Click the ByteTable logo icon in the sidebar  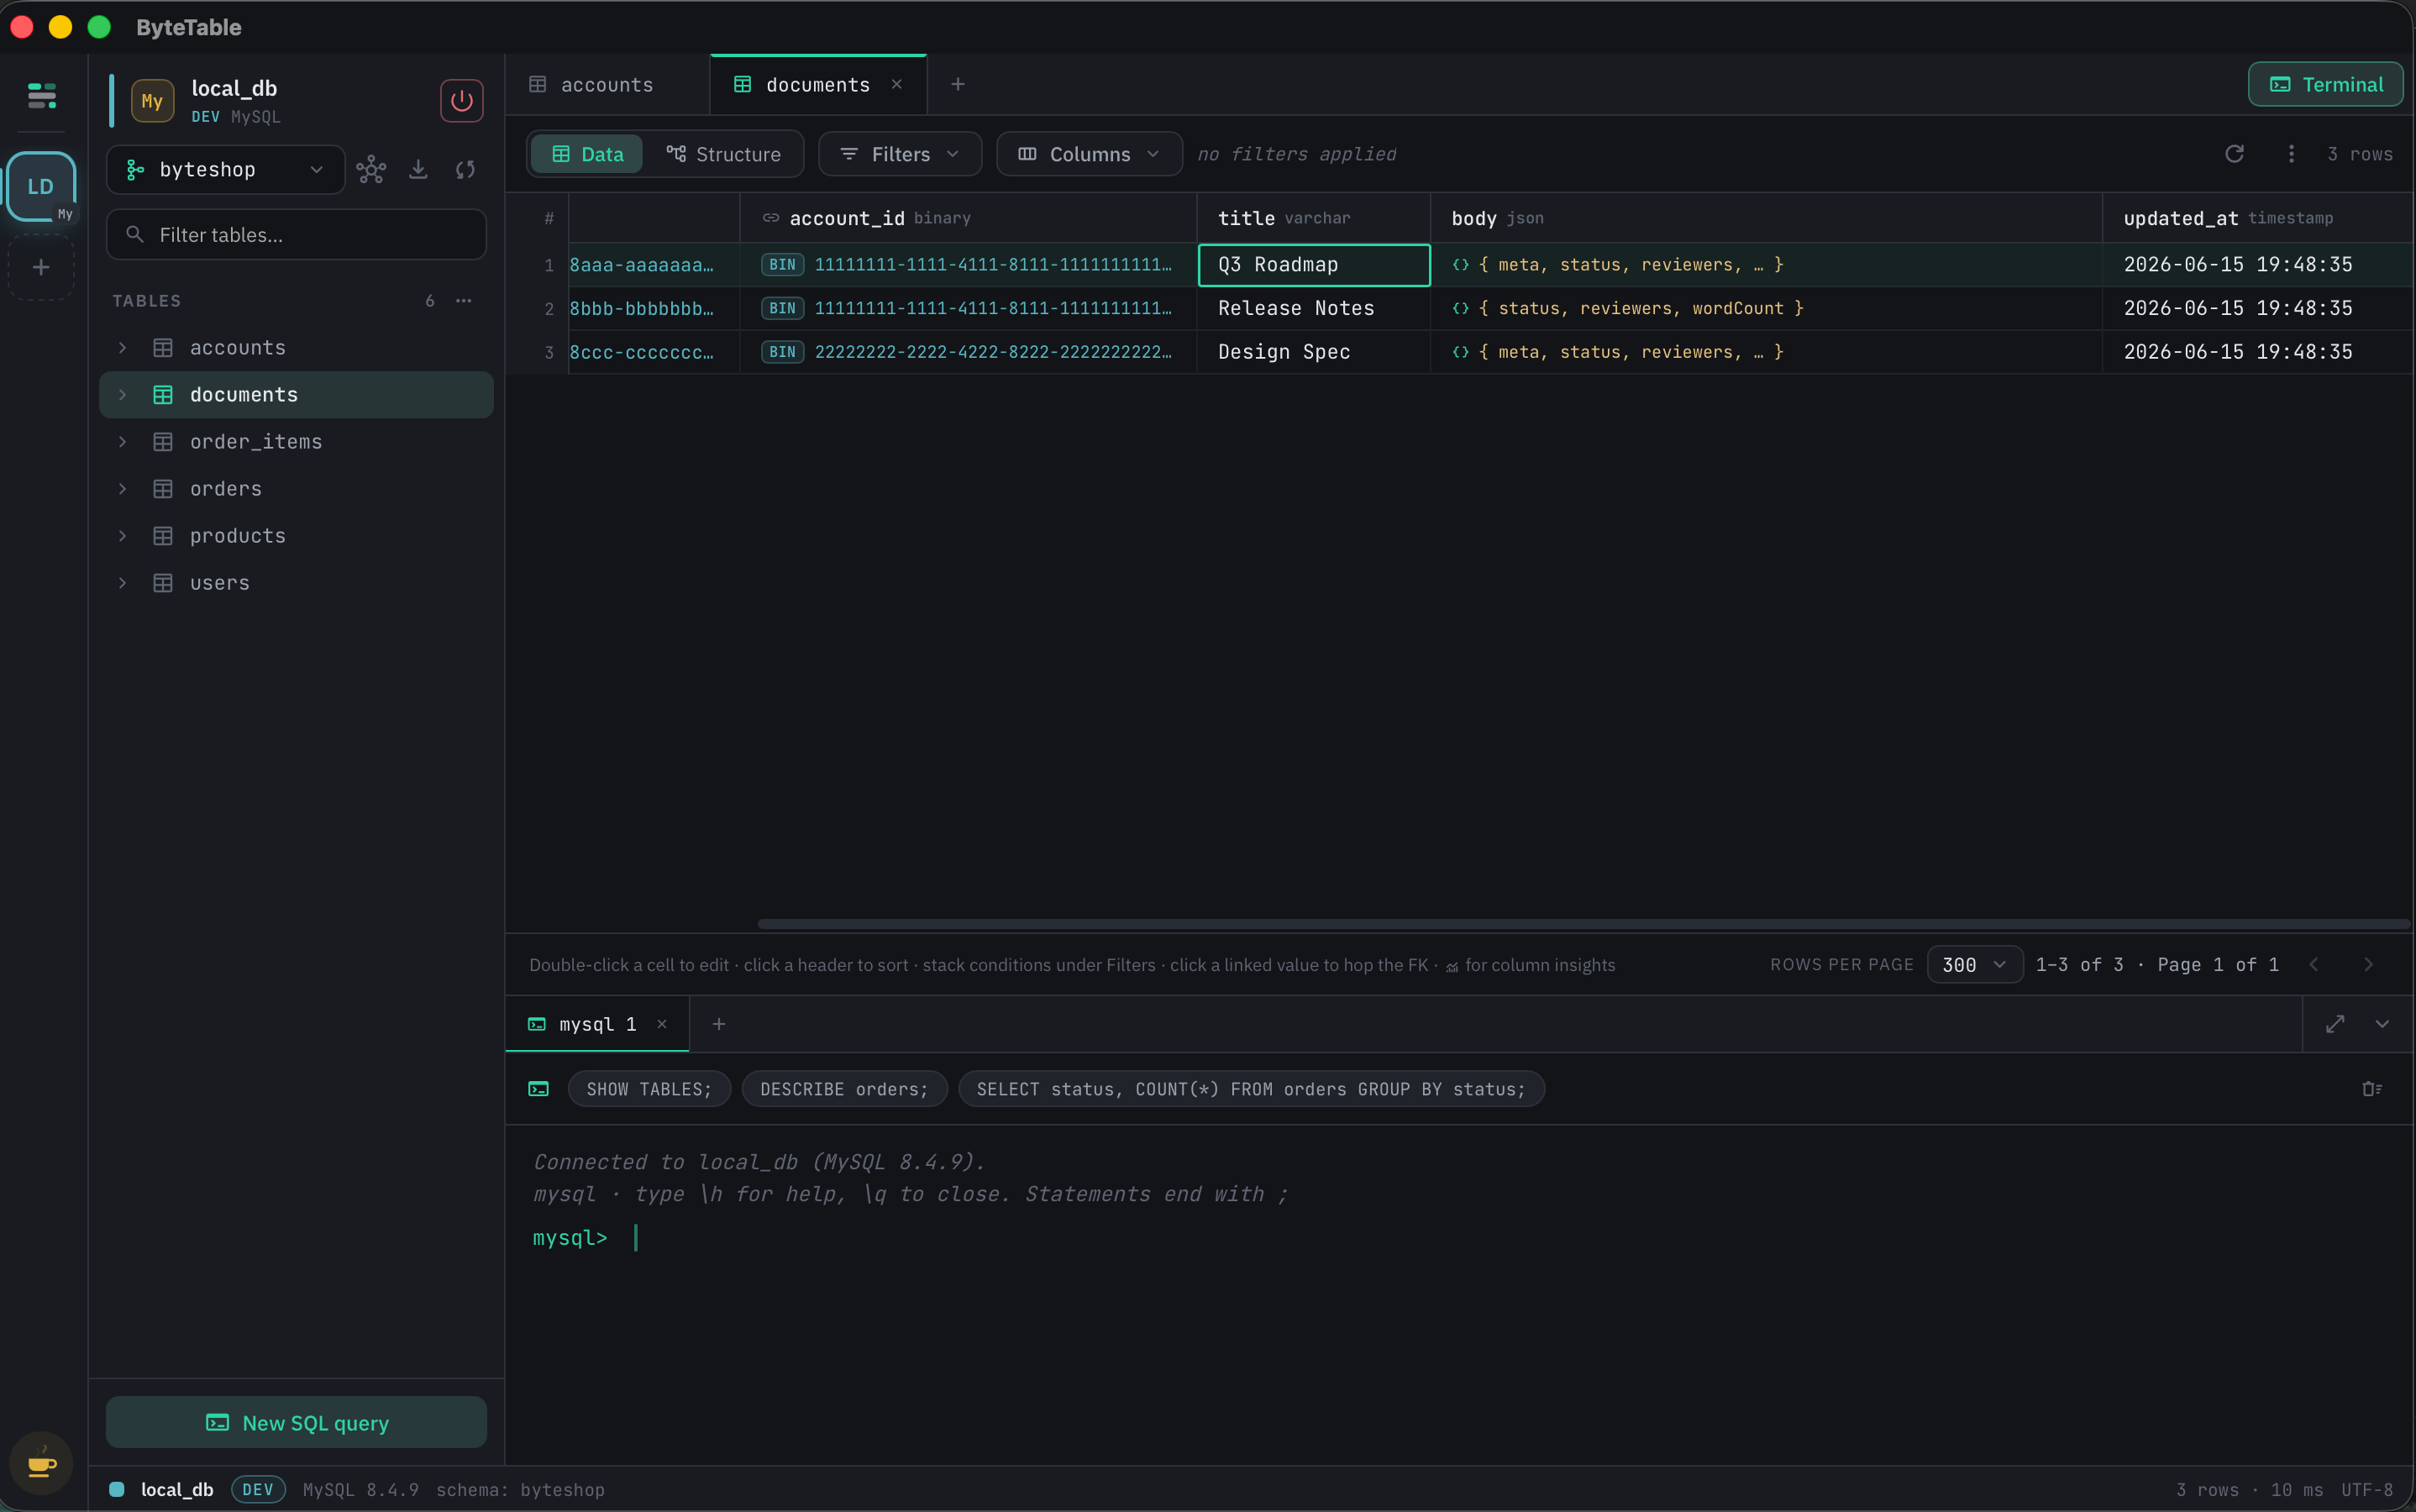pyautogui.click(x=41, y=95)
